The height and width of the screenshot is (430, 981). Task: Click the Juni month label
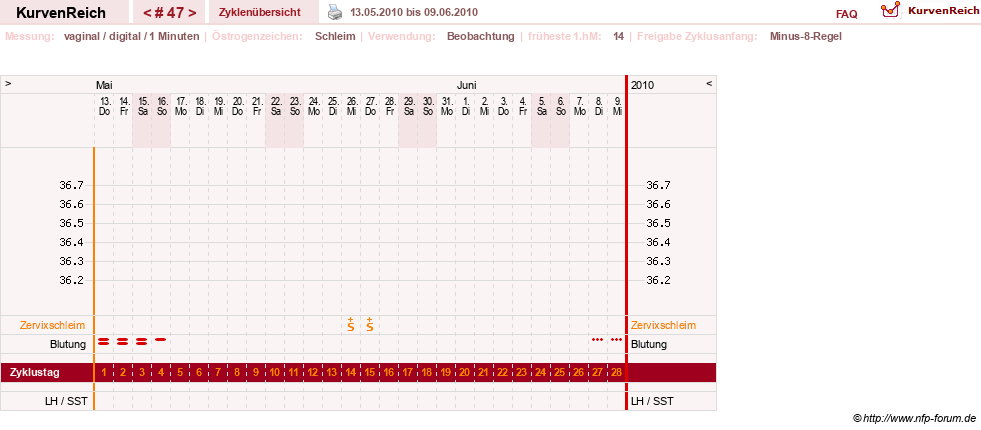[x=467, y=85]
